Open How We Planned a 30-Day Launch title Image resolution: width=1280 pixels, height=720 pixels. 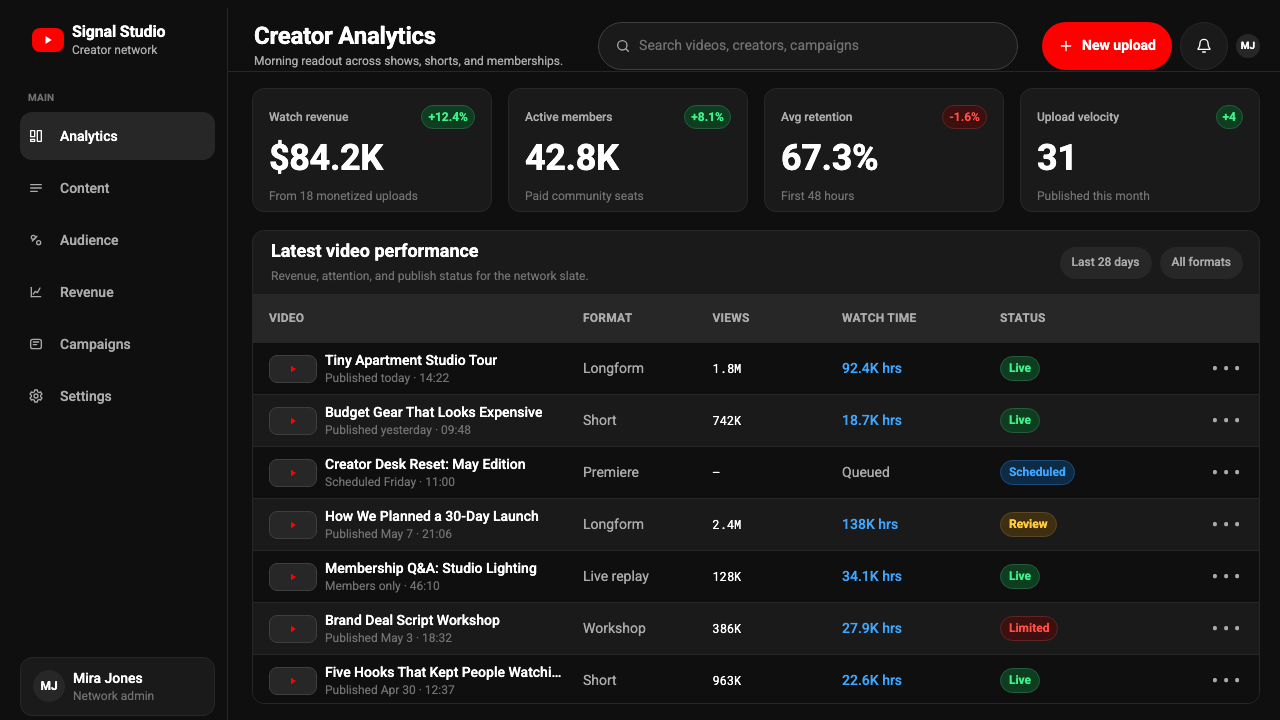tap(432, 516)
